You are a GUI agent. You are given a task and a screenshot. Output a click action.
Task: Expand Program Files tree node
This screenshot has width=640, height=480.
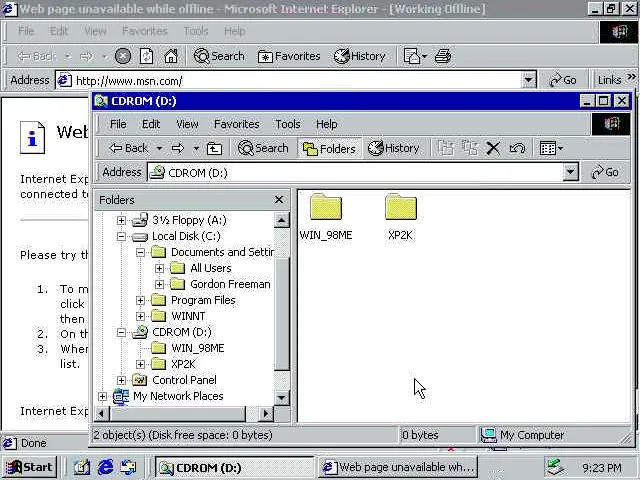tap(140, 300)
